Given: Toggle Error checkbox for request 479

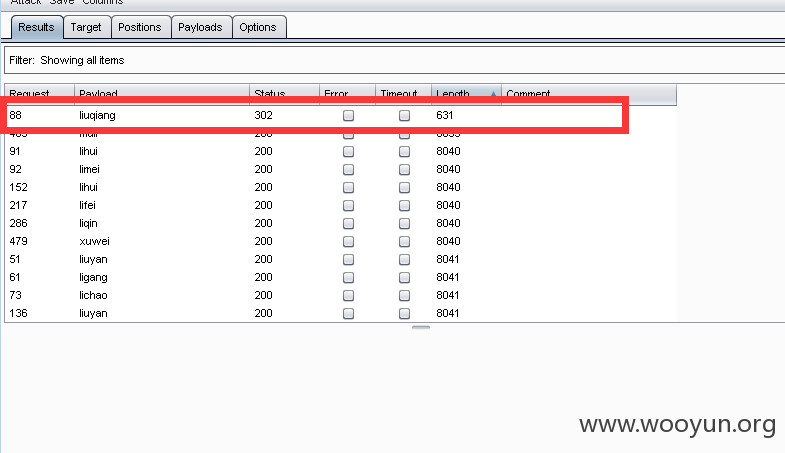Looking at the screenshot, I should click(x=348, y=242).
